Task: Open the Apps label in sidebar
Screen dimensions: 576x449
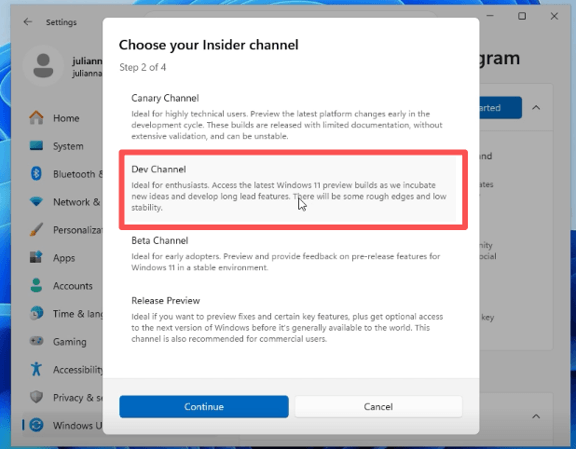Action: tap(64, 258)
